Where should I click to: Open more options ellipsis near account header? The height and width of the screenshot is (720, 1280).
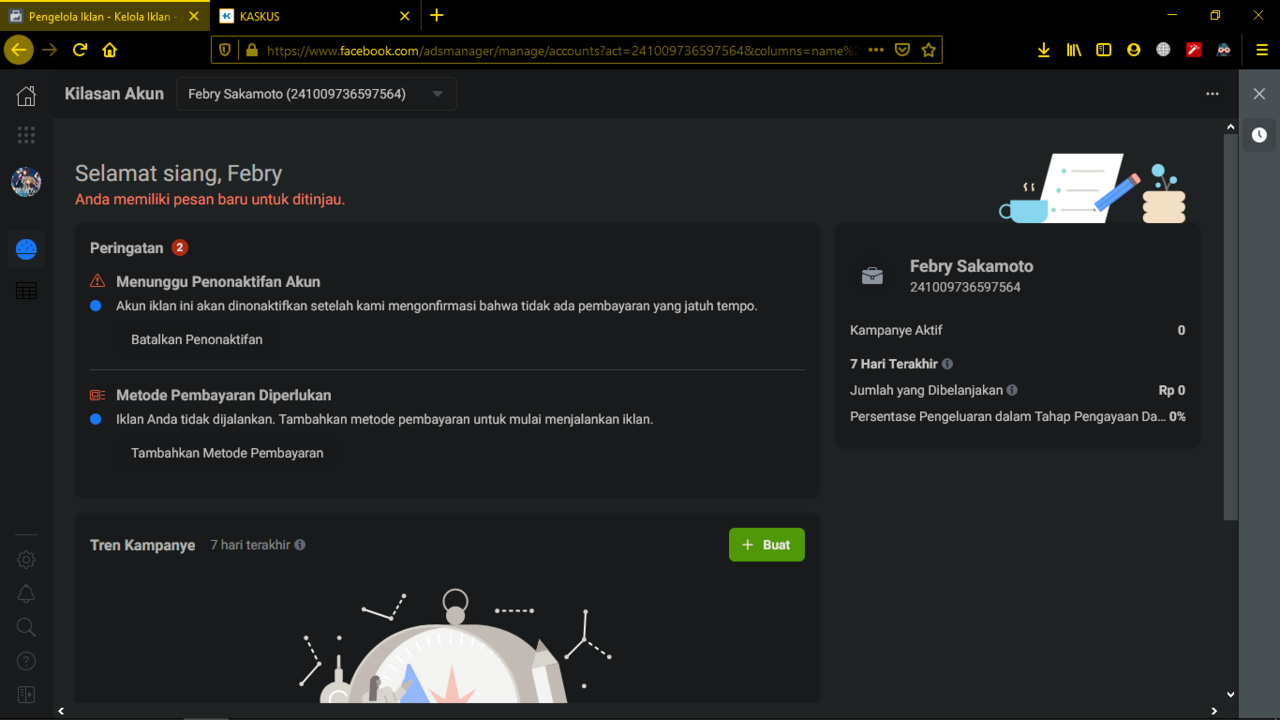(1212, 94)
